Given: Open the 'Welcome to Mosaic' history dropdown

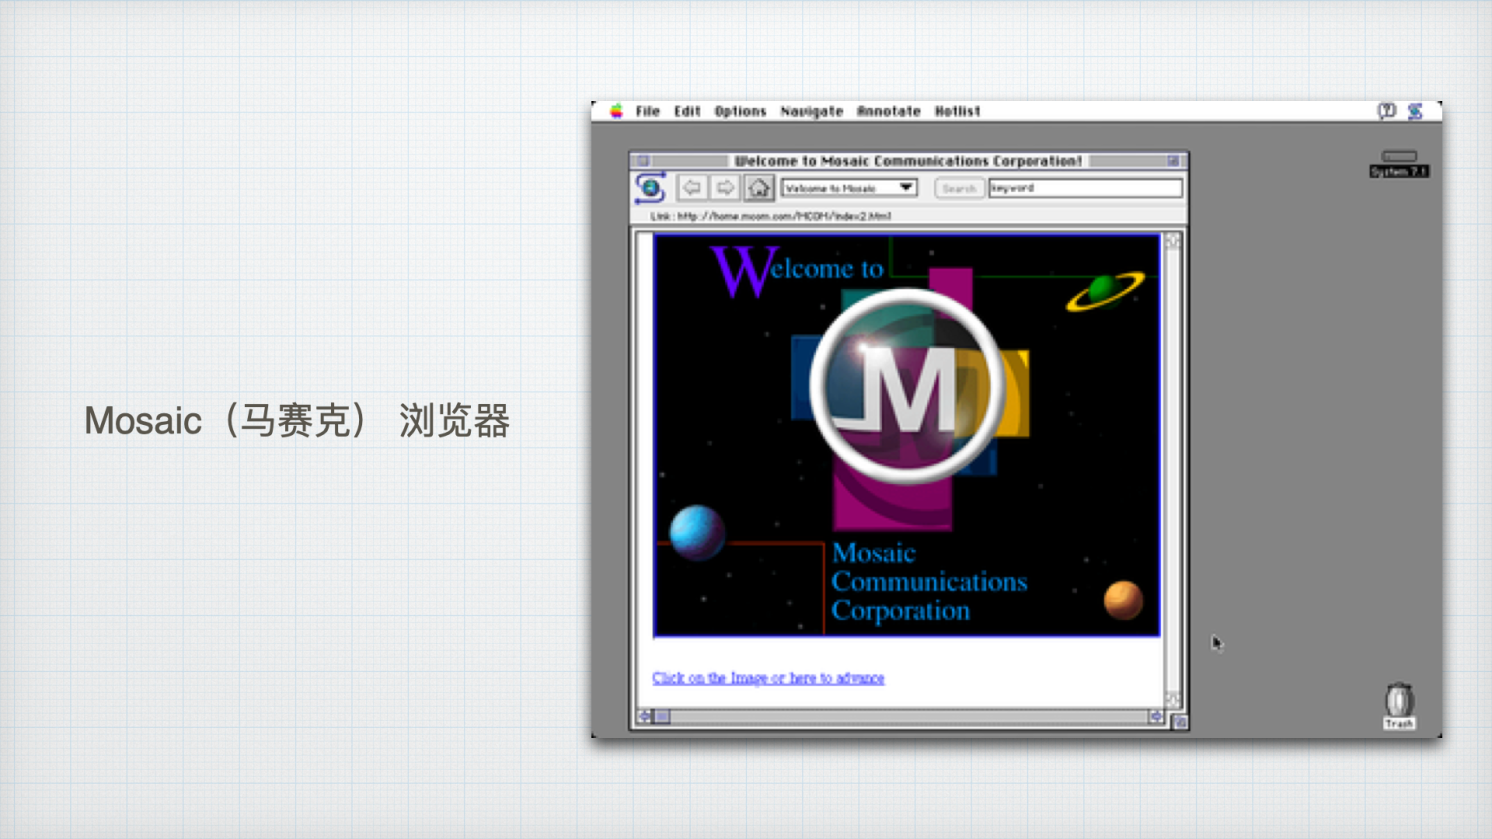Looking at the screenshot, I should click(x=849, y=188).
